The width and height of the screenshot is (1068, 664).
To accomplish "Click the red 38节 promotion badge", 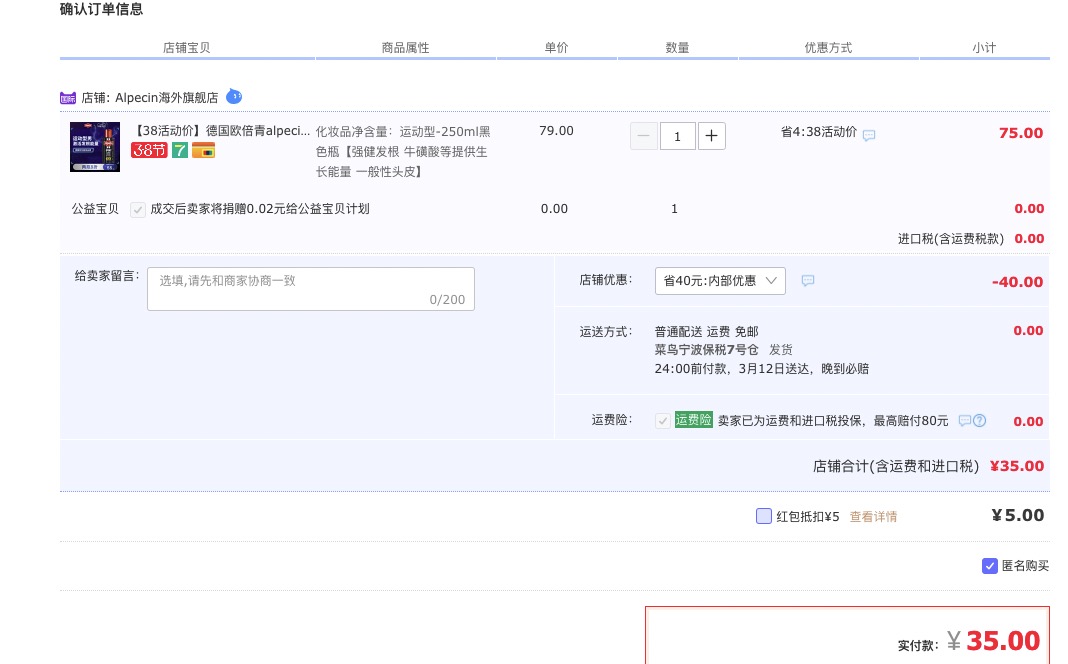I will (149, 150).
